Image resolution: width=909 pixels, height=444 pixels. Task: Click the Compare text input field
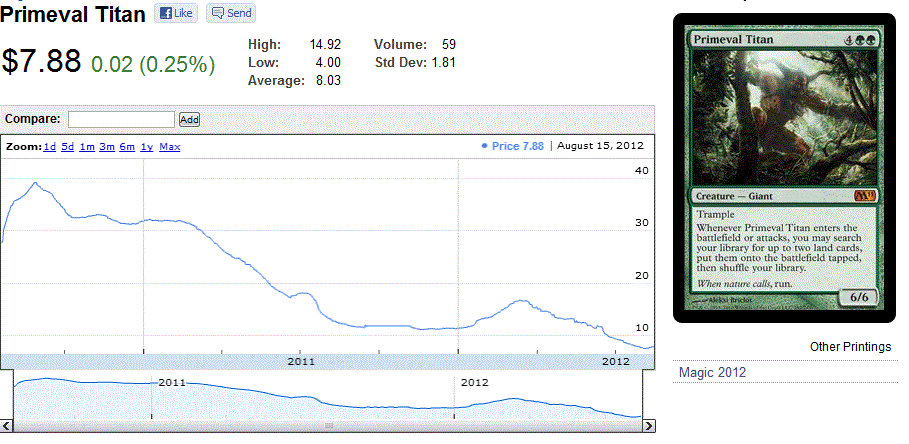[x=121, y=119]
